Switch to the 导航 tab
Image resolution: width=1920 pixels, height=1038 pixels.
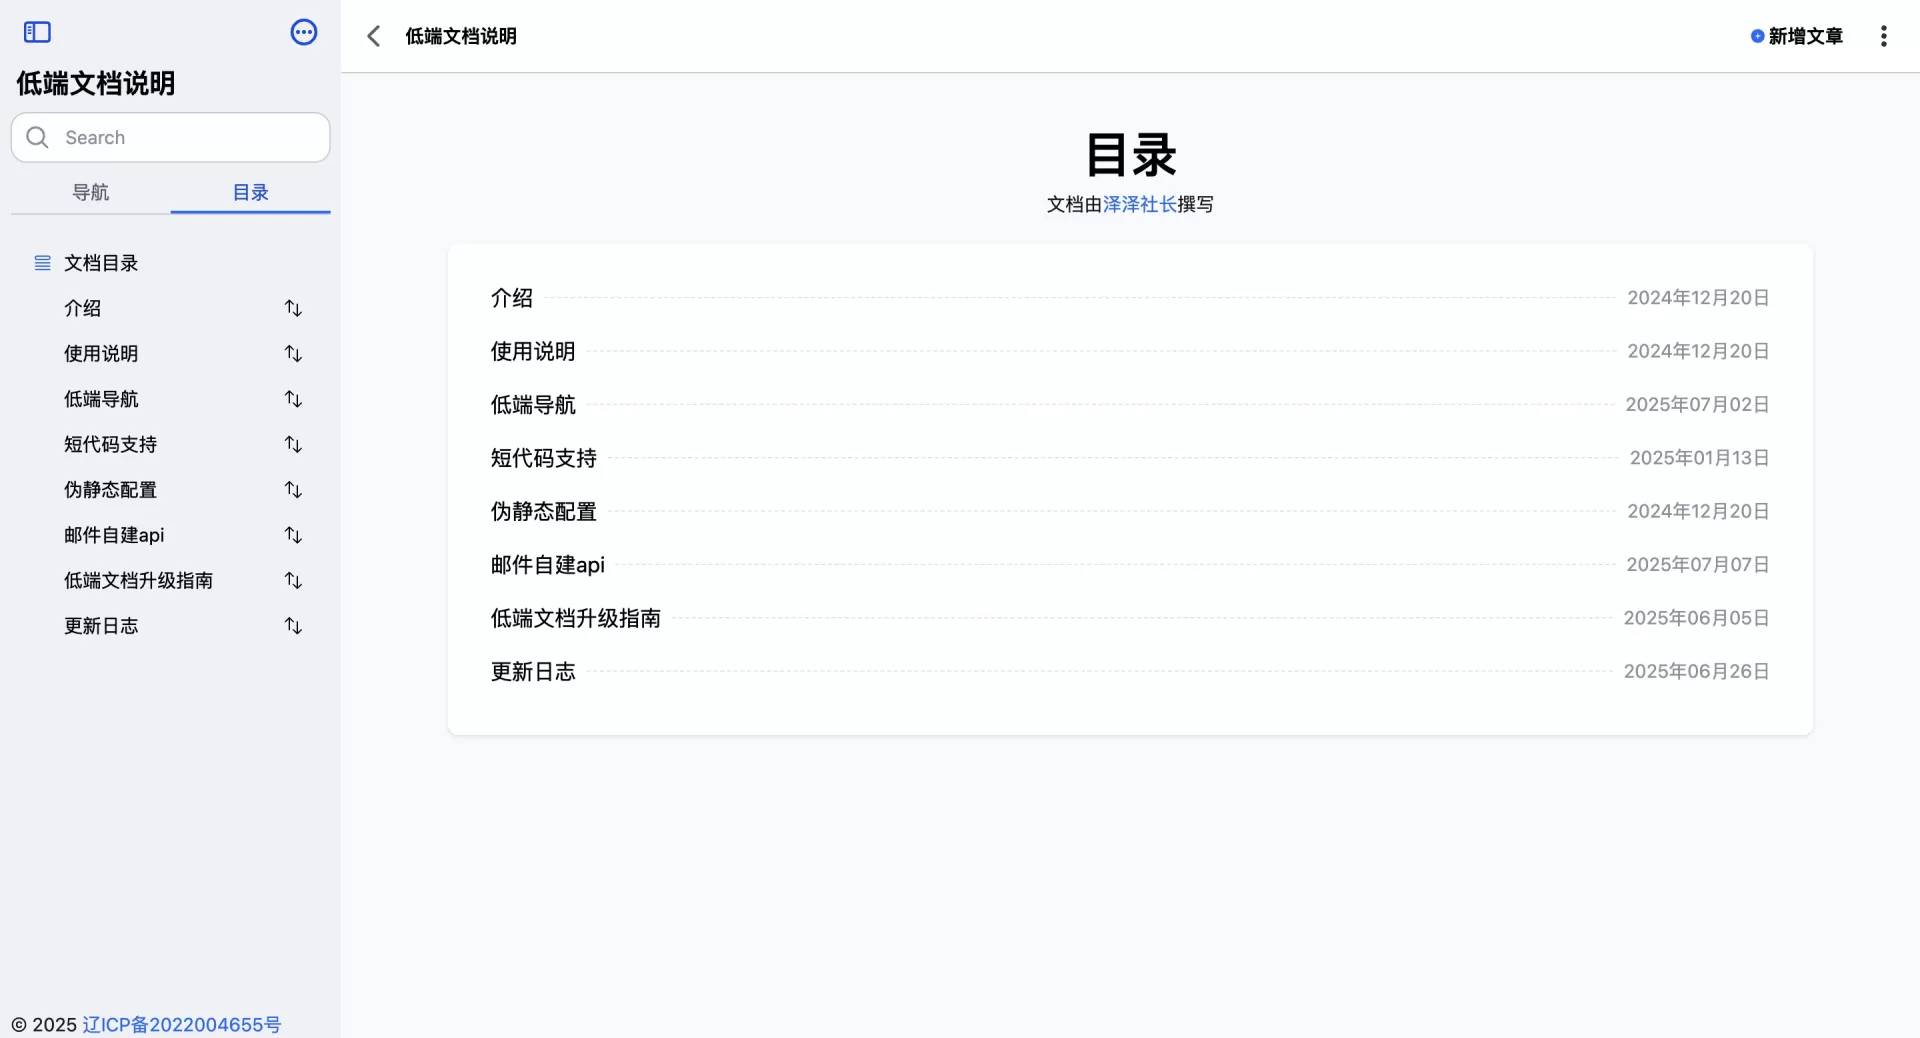point(91,192)
